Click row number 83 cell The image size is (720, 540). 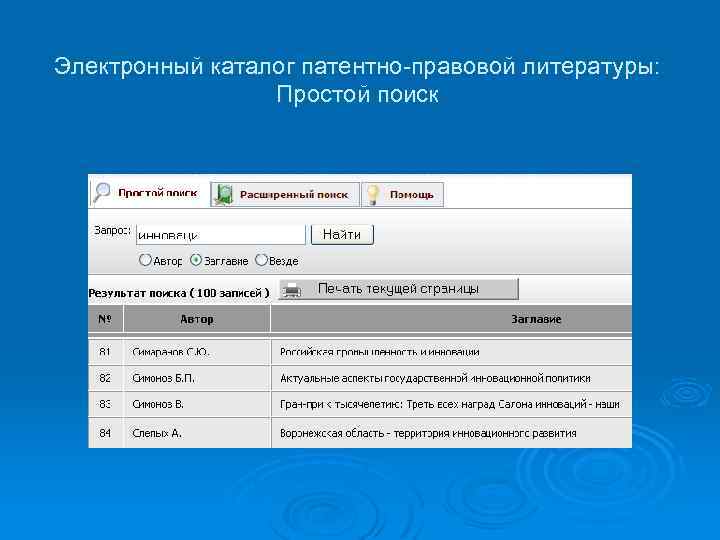coord(105,405)
